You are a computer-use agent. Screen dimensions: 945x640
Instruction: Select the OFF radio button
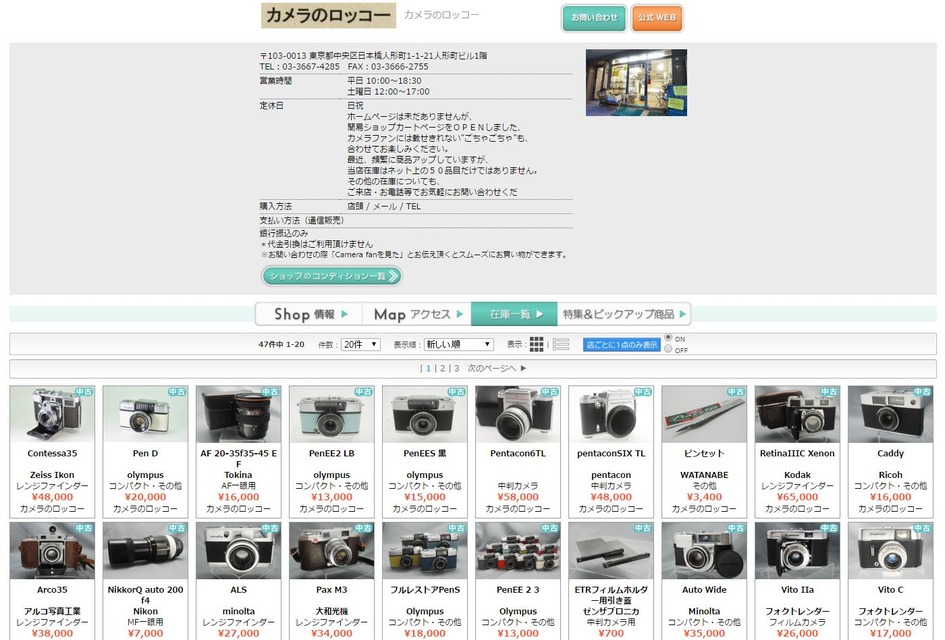668,349
